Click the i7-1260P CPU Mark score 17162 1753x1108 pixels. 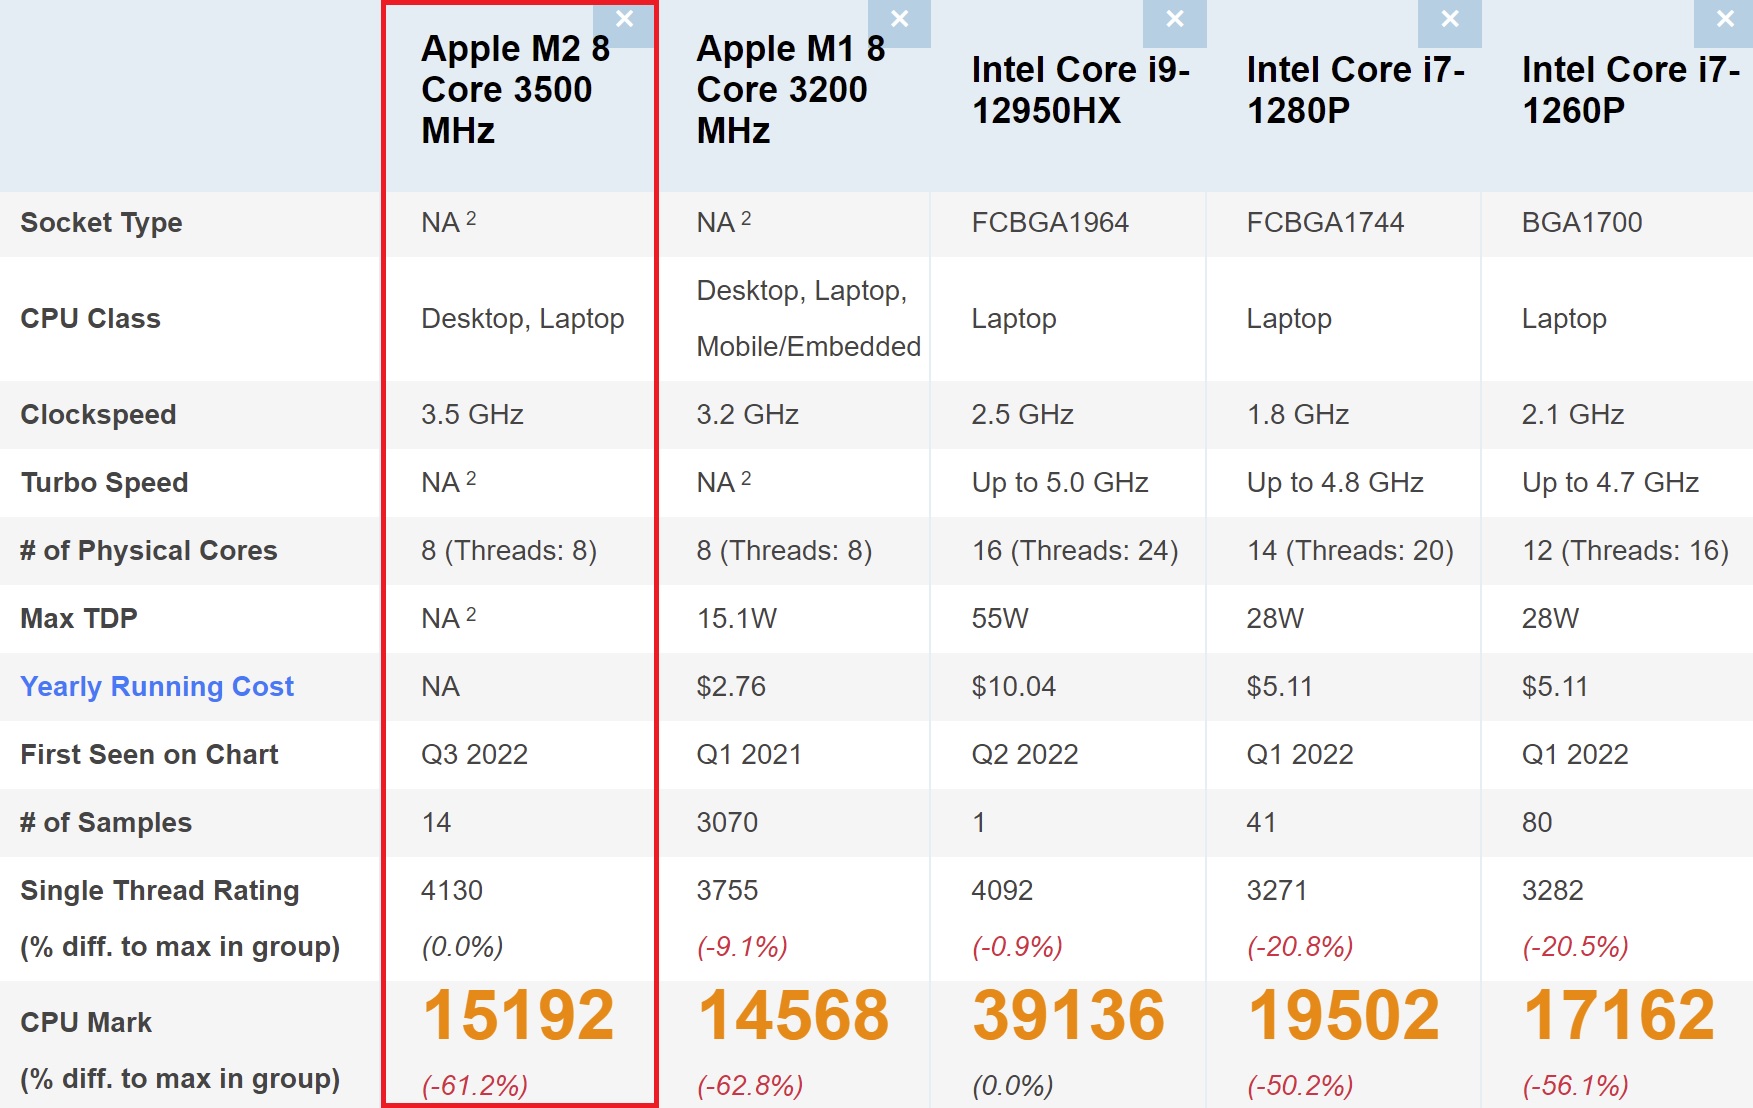click(1618, 1016)
